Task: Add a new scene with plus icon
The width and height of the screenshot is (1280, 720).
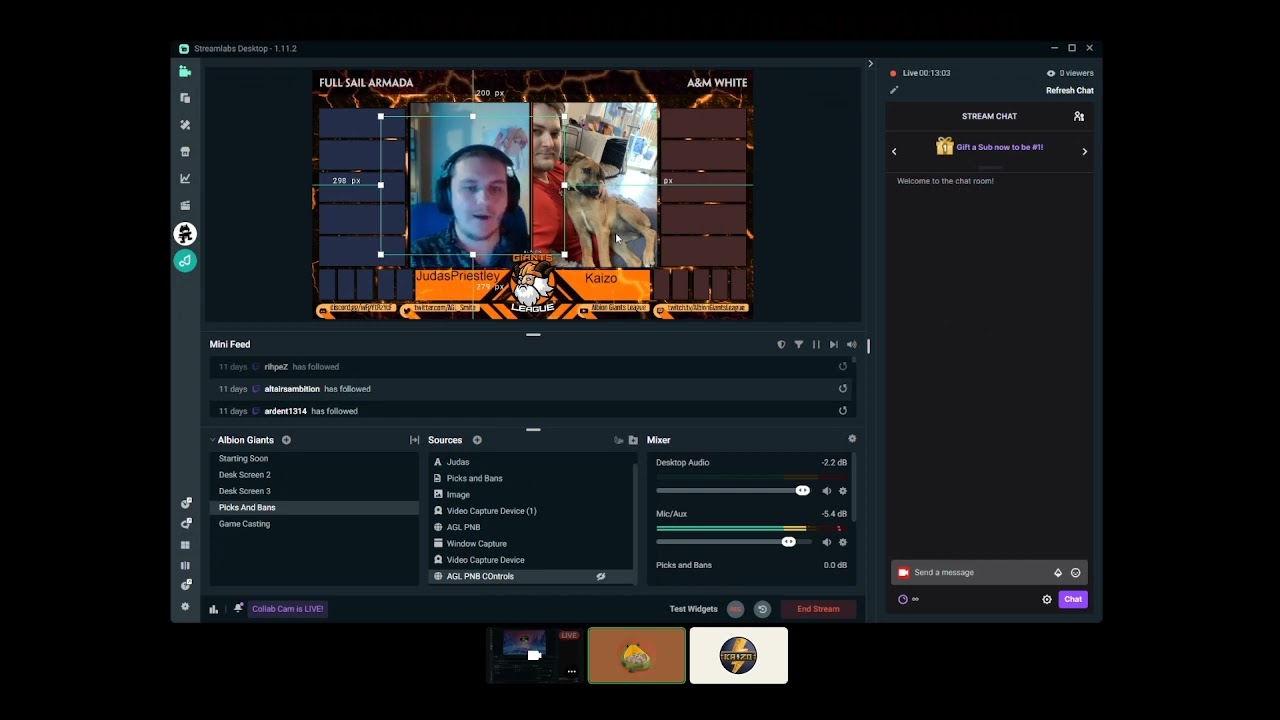Action: 286,440
